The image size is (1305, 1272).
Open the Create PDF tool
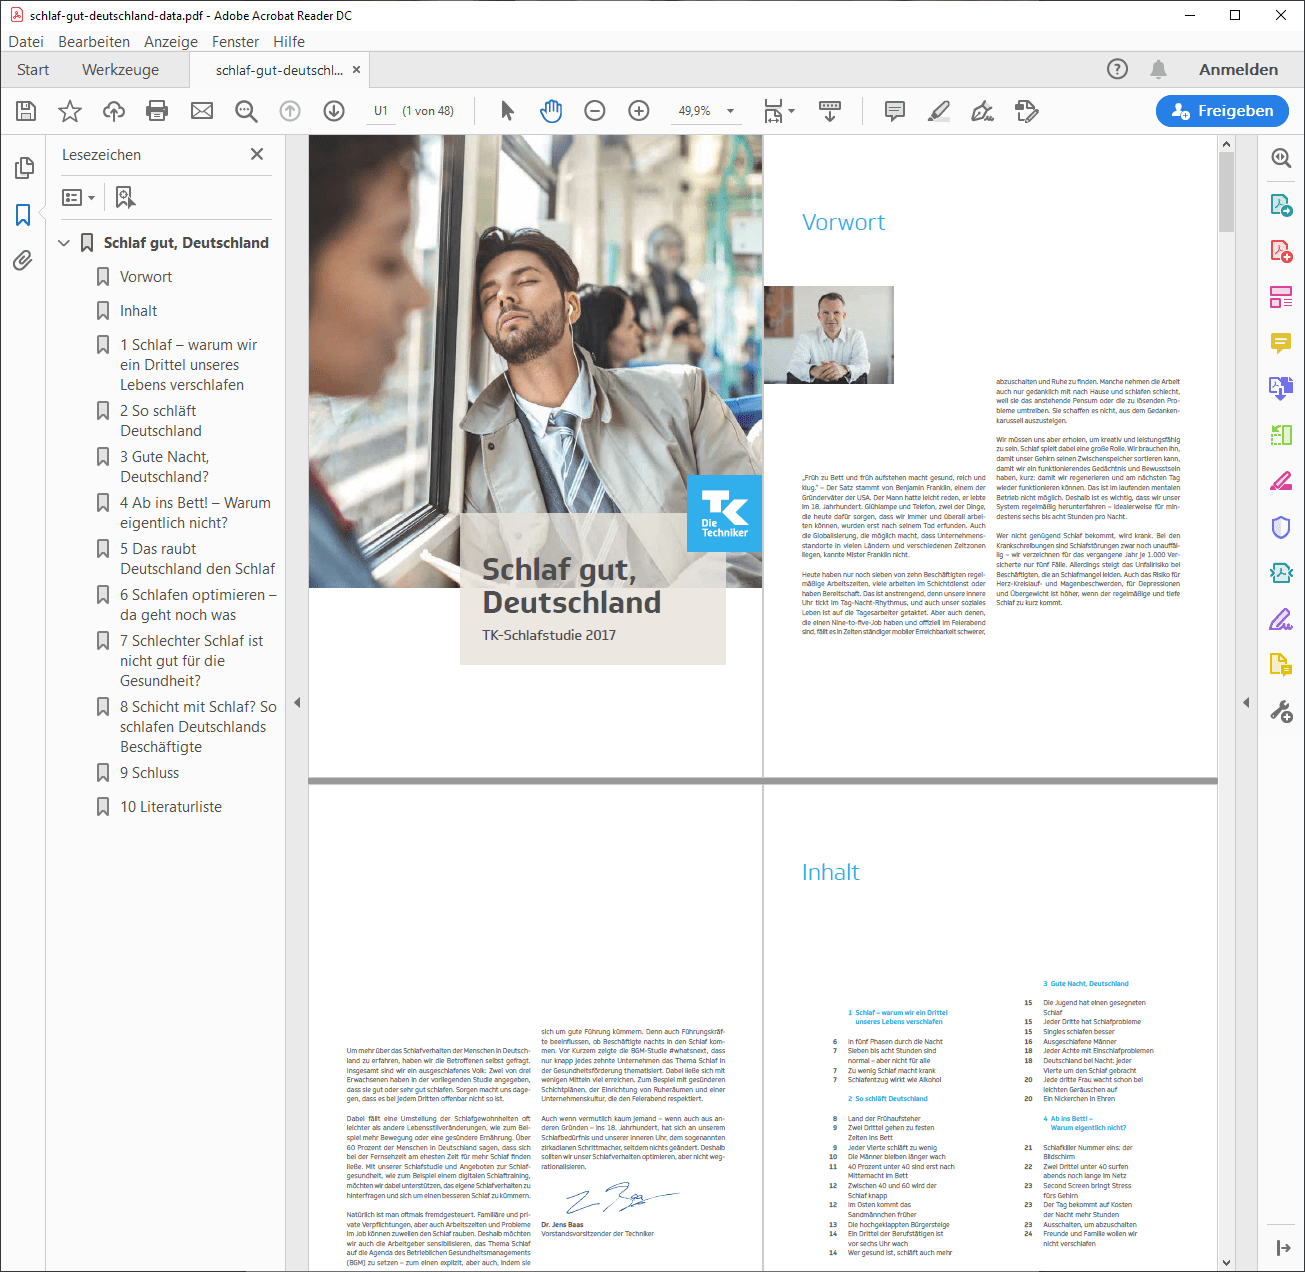(x=1281, y=251)
